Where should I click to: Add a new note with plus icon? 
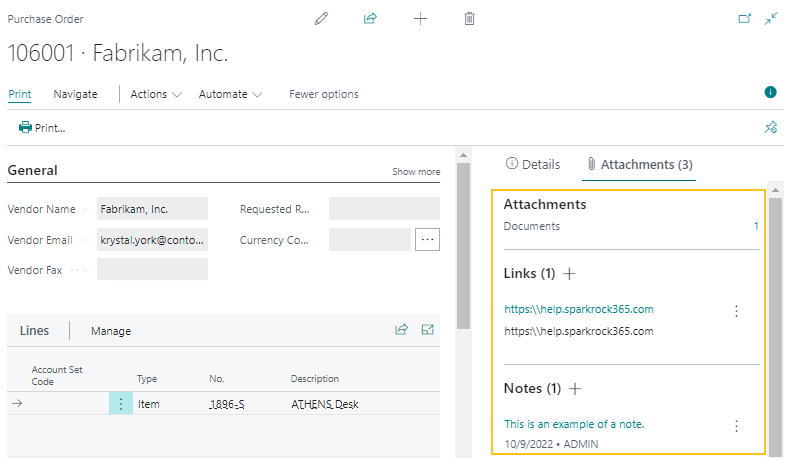(x=575, y=388)
